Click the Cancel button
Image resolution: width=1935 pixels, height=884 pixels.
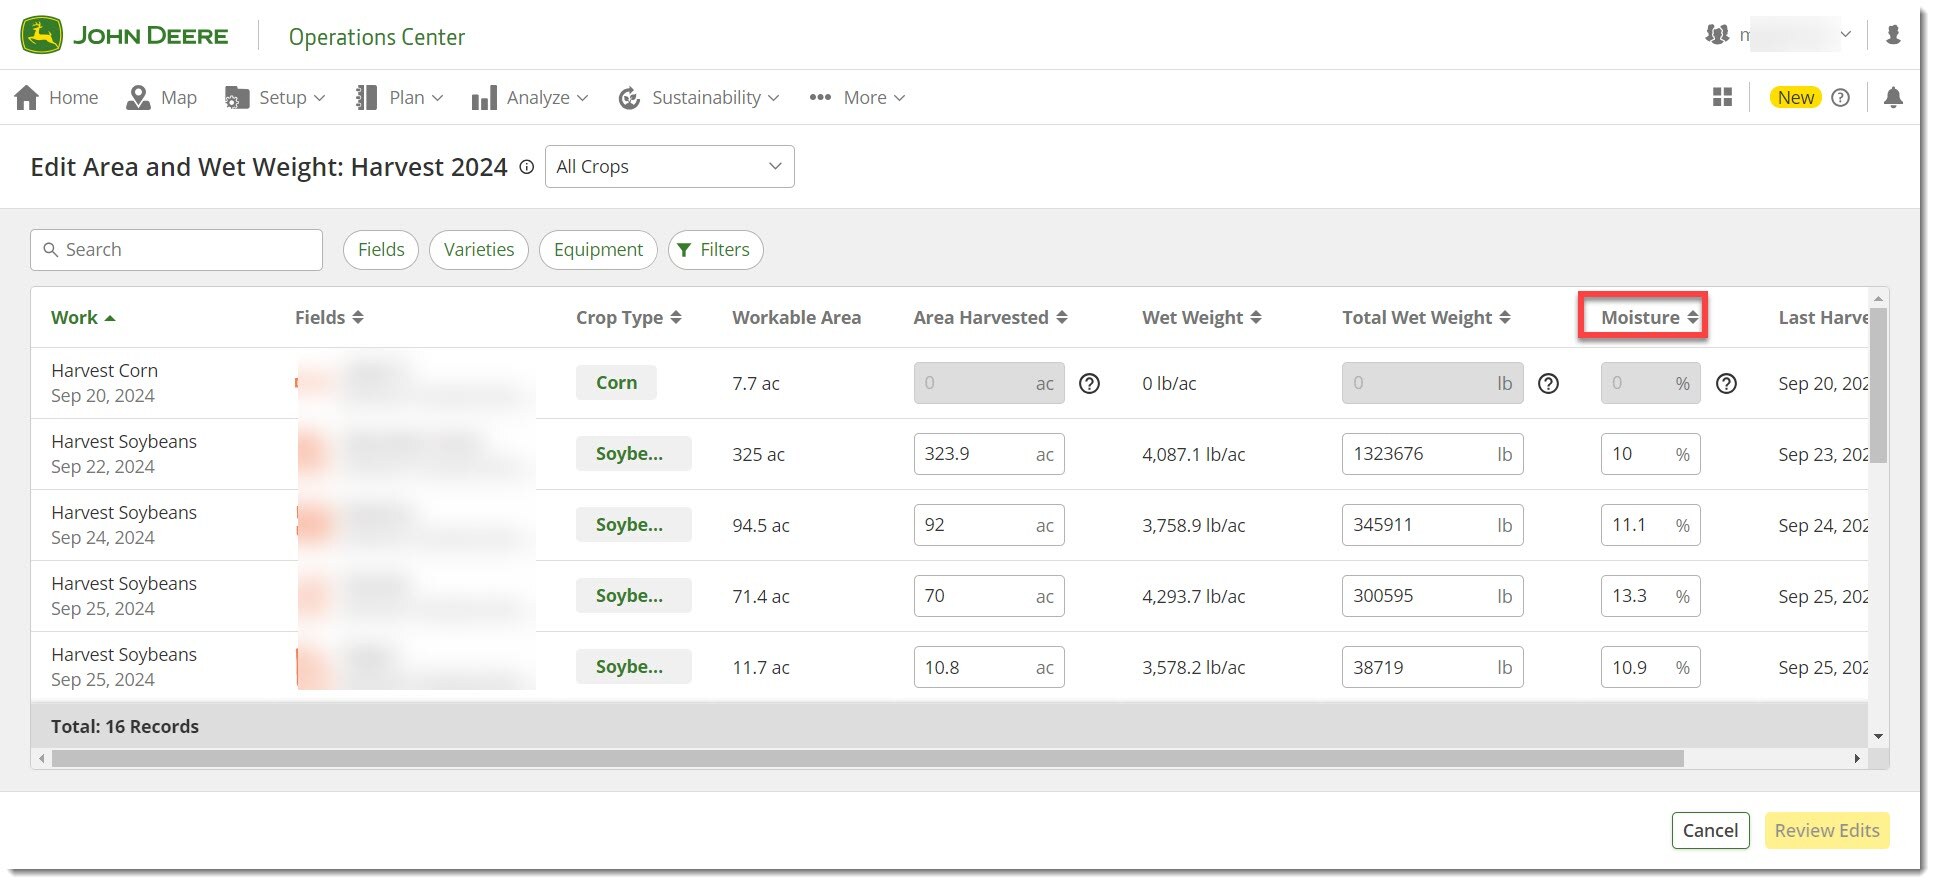1709,831
